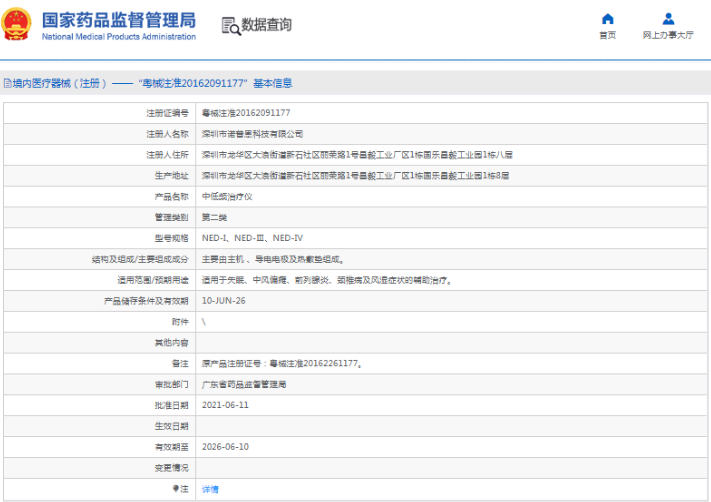Screen dimensions: 711x502
Task: Open 网上办事大厅 user icon
Action: pos(668,19)
